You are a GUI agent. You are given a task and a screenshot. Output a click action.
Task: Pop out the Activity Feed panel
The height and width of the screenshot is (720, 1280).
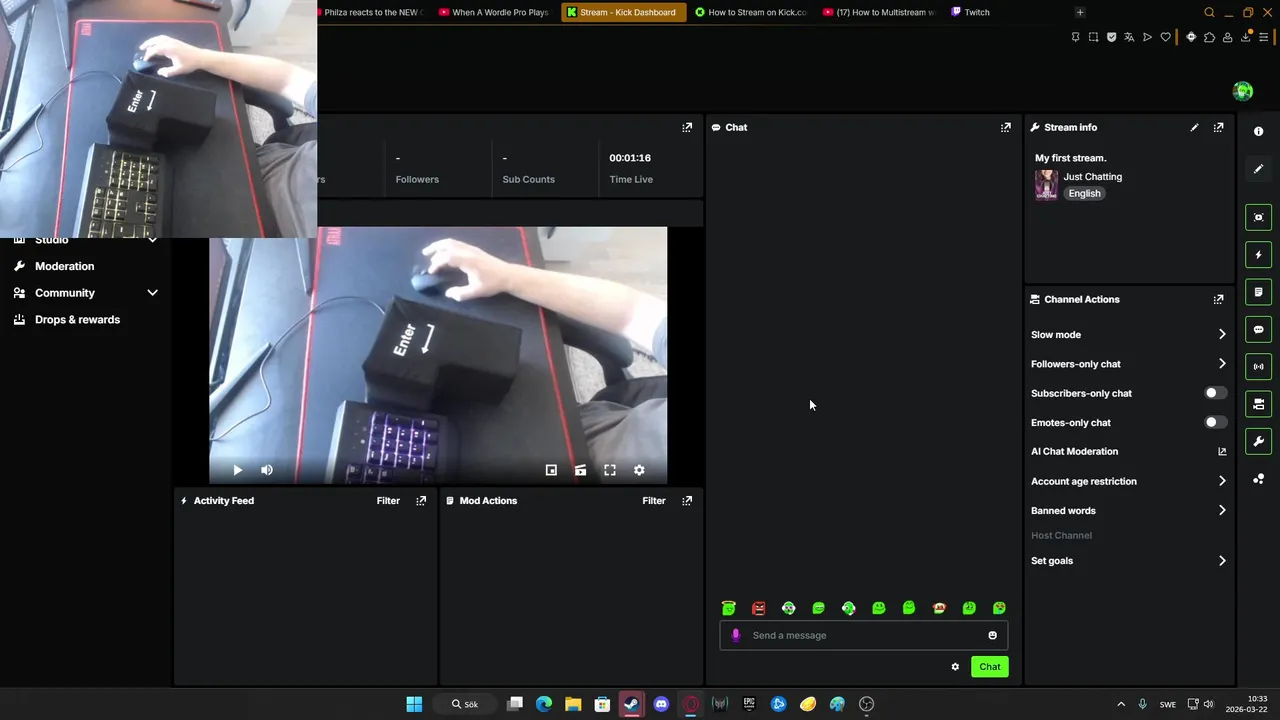421,500
